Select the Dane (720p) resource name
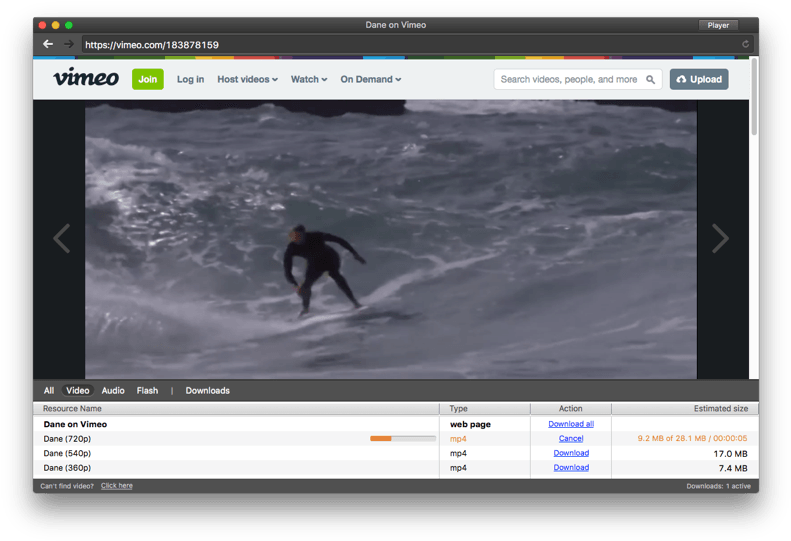Image resolution: width=791 pixels, height=541 pixels. point(67,439)
